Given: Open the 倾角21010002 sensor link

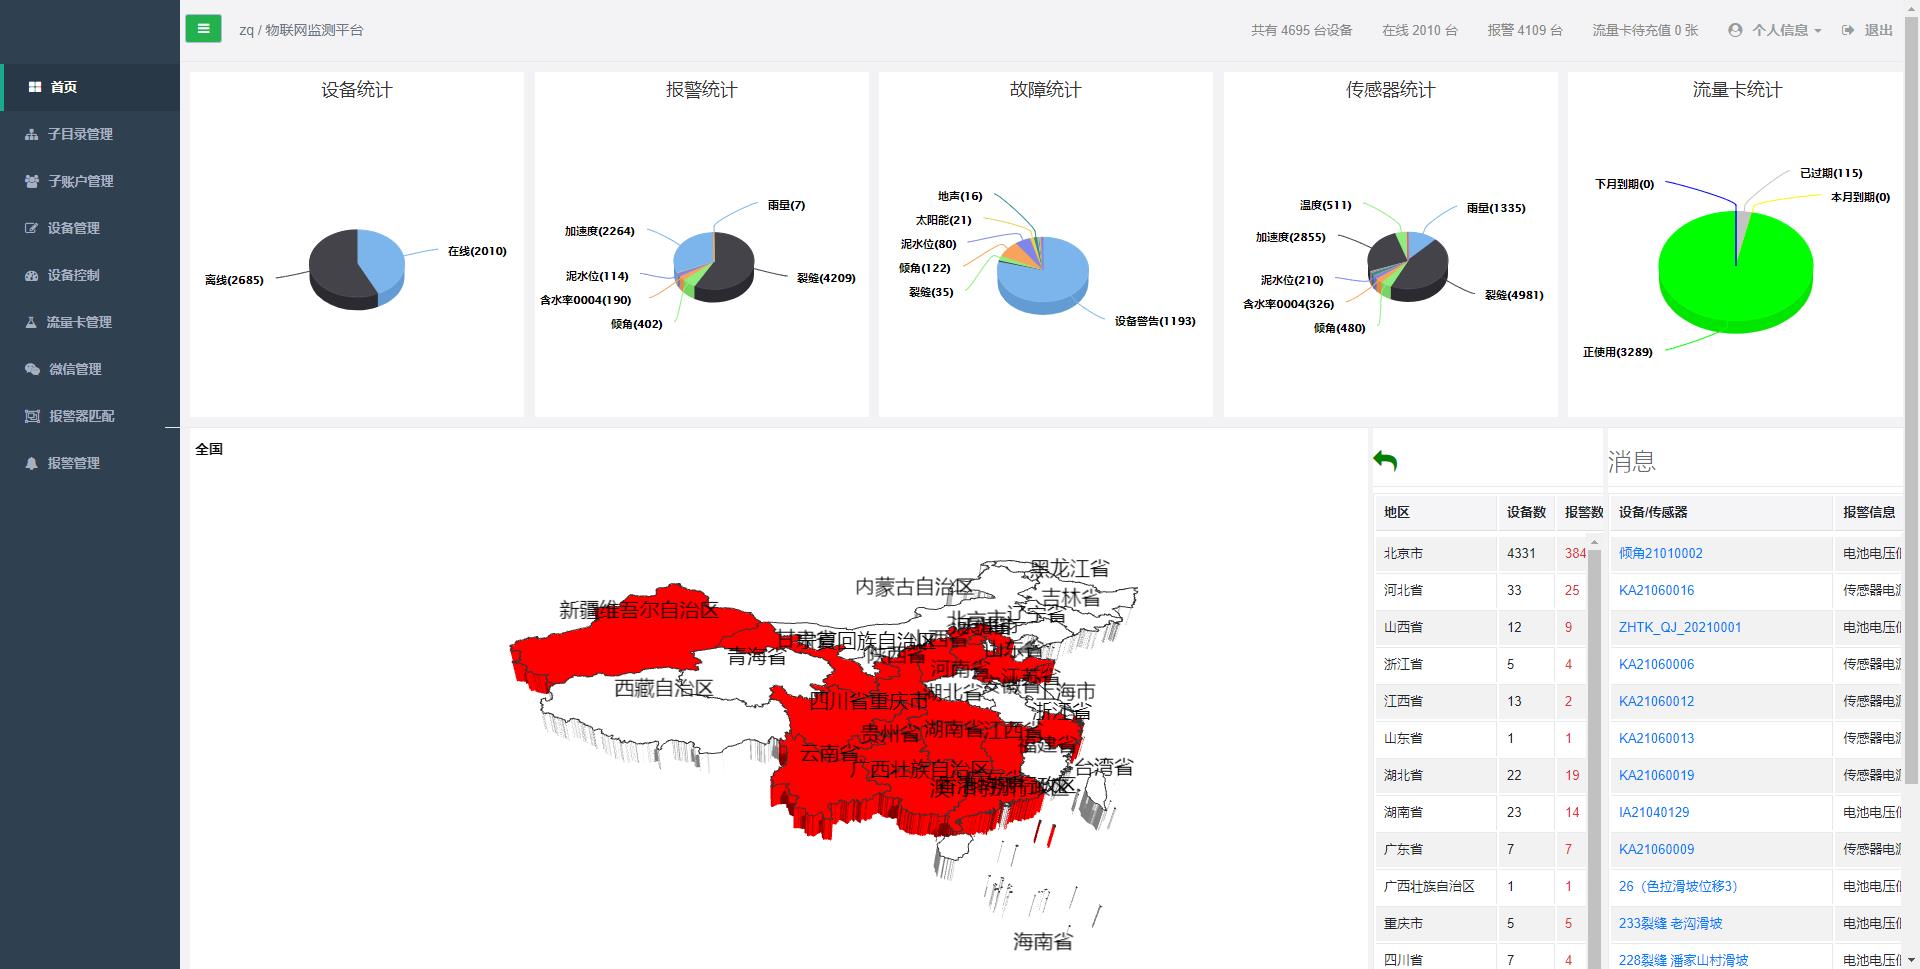Looking at the screenshot, I should (1660, 553).
